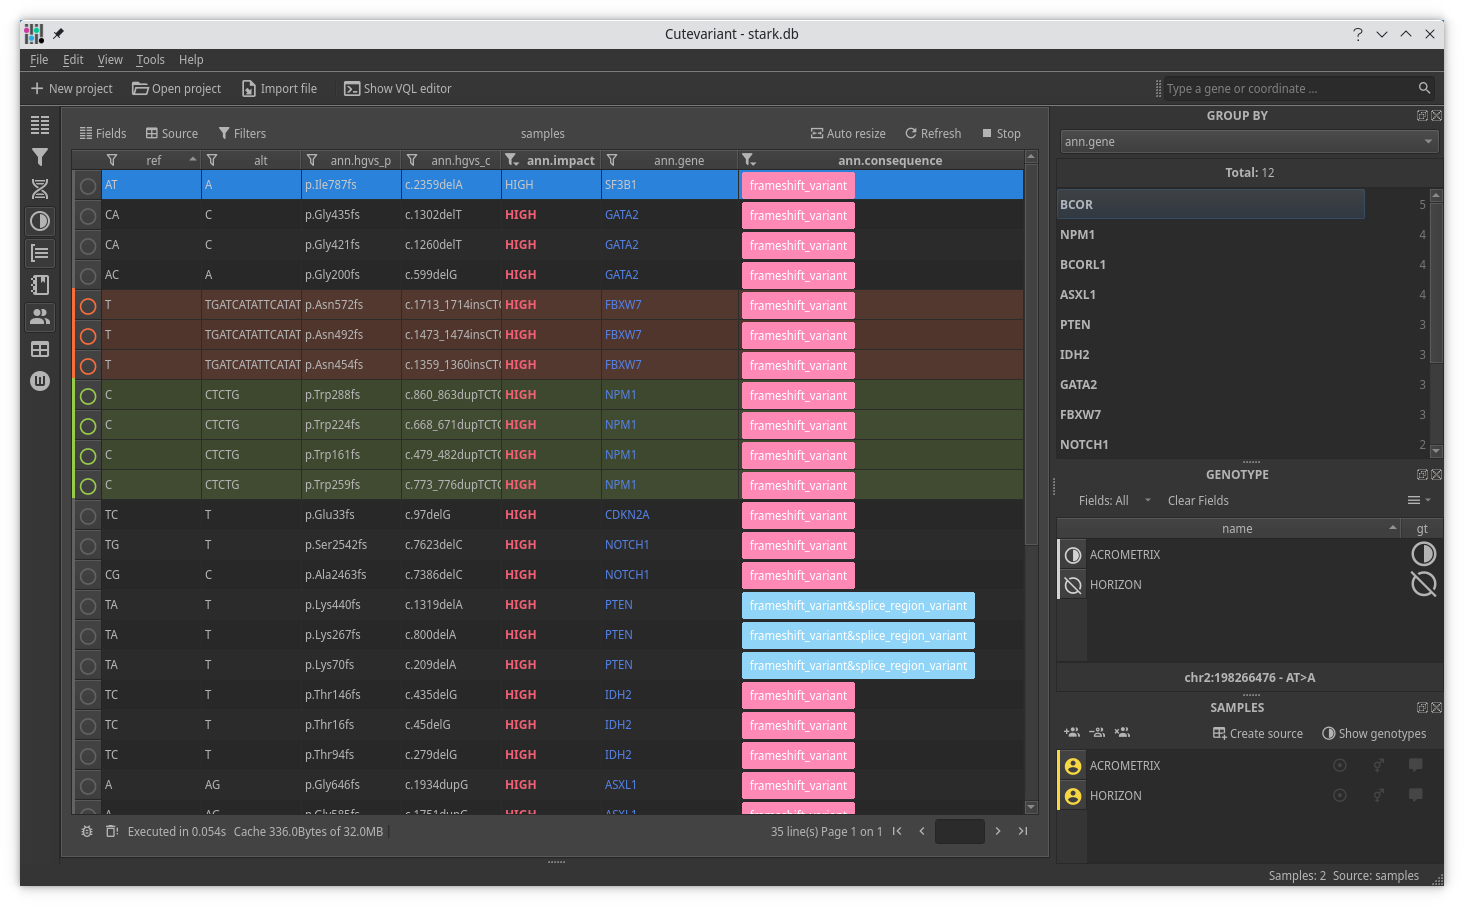Image resolution: width=1464 pixels, height=906 pixels.
Task: Open the Fields: All dropdown
Action: [1114, 500]
